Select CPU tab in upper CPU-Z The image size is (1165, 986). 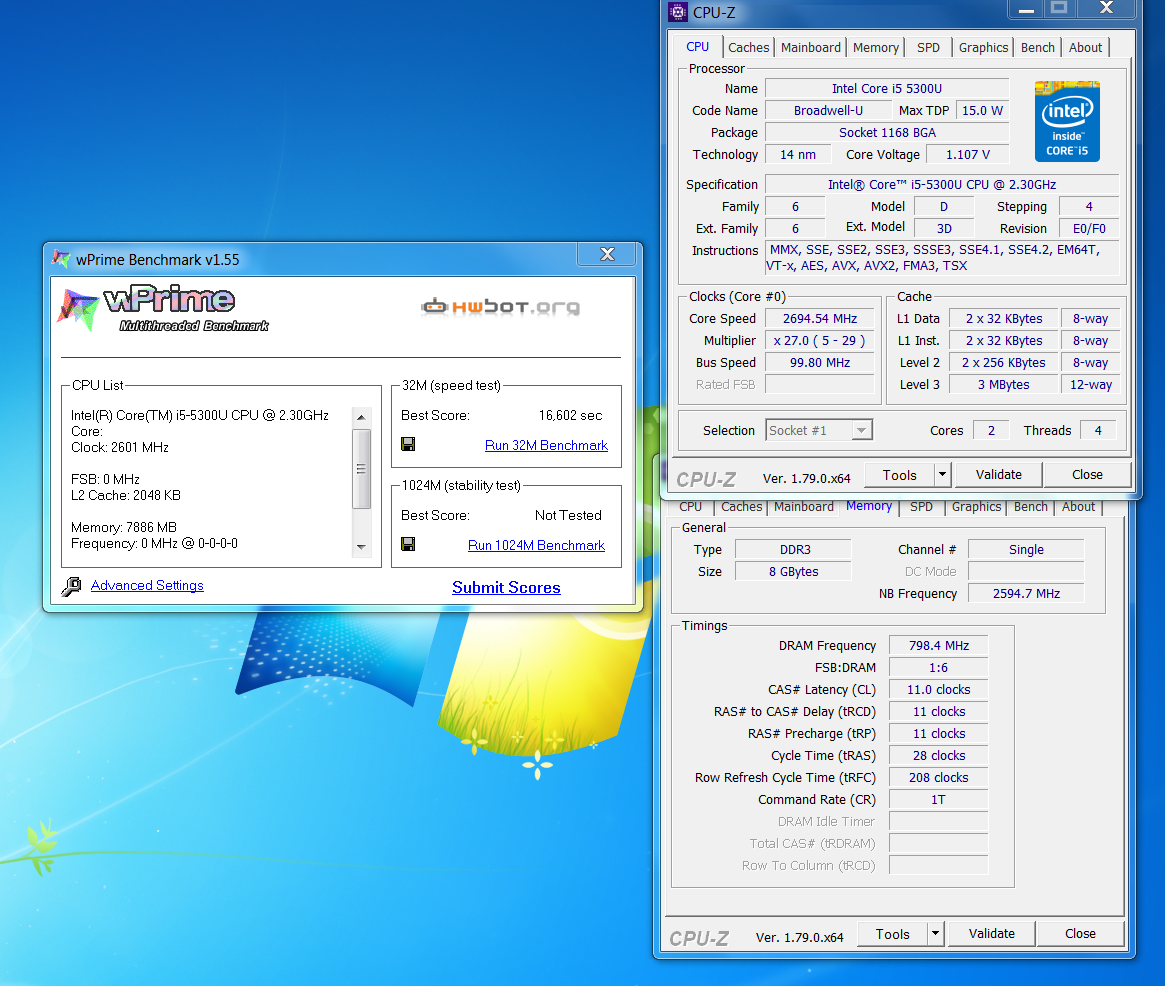point(698,46)
